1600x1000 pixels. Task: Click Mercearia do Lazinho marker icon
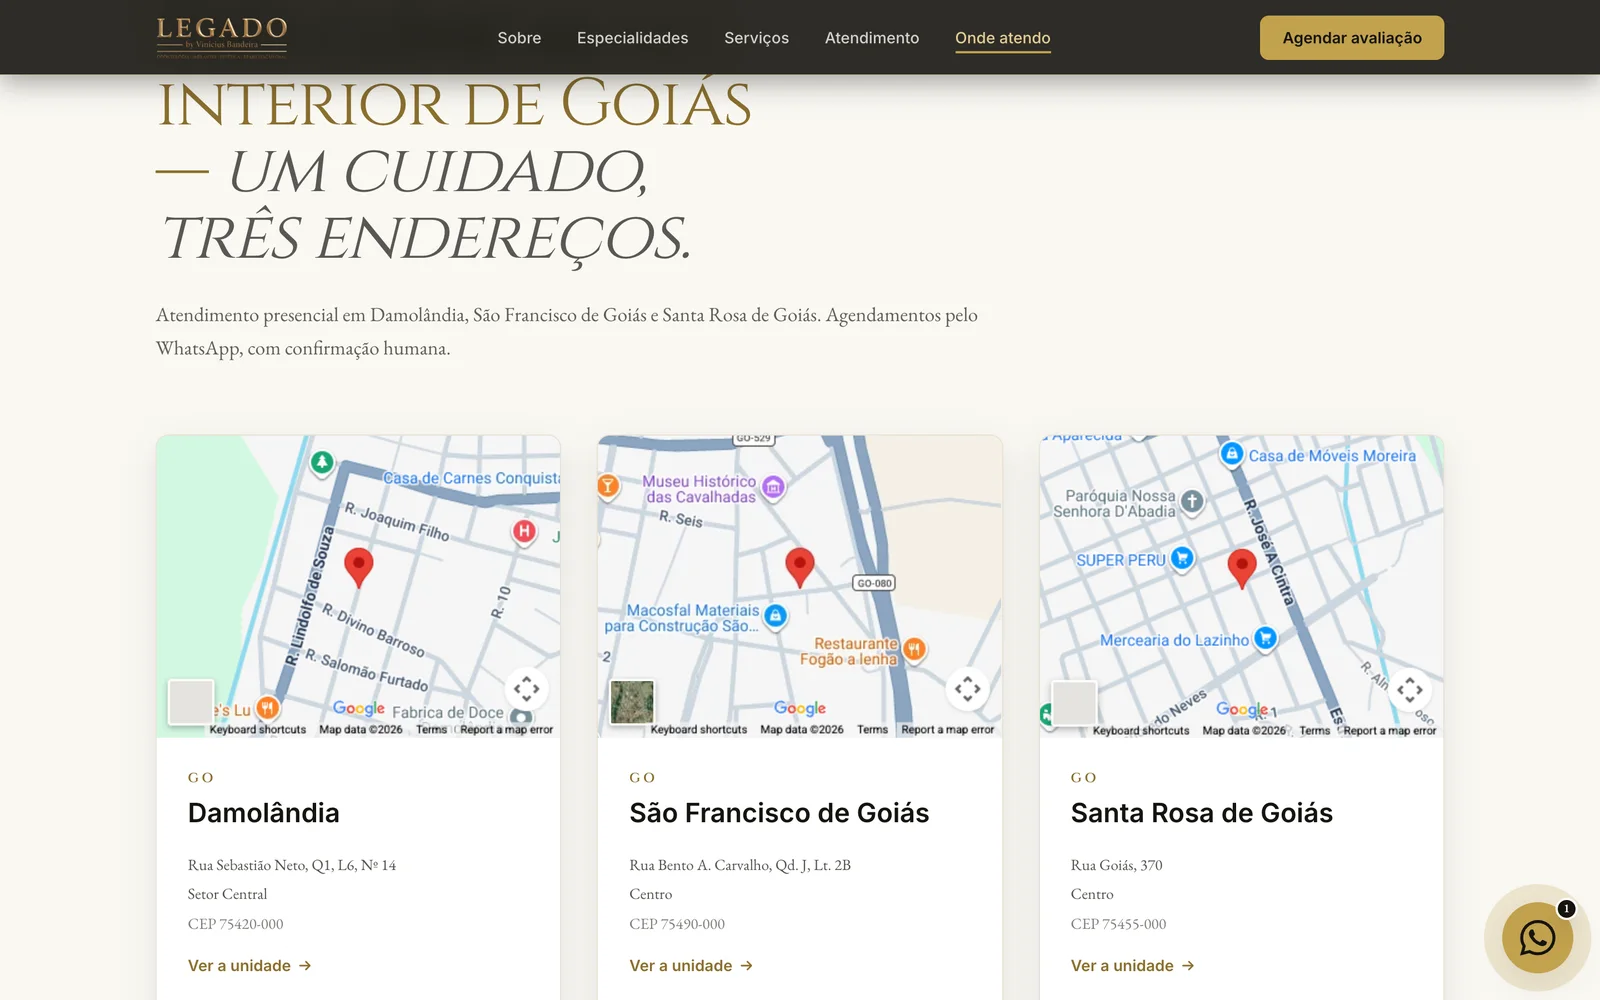(x=1265, y=637)
